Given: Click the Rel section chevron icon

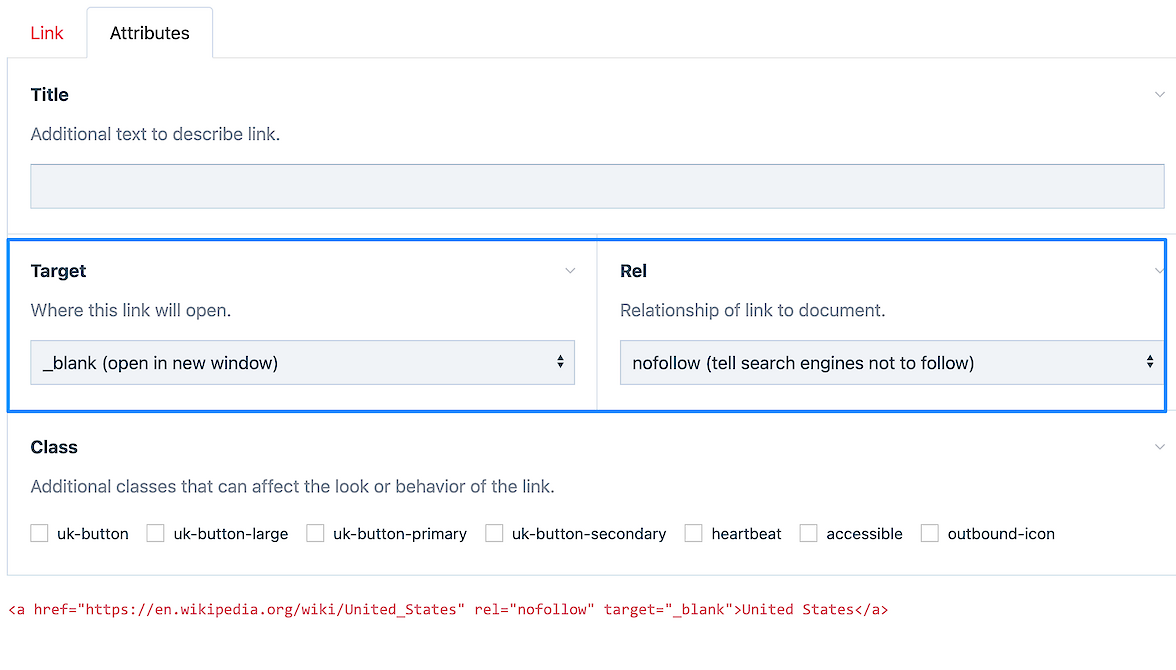Looking at the screenshot, I should (x=1159, y=271).
